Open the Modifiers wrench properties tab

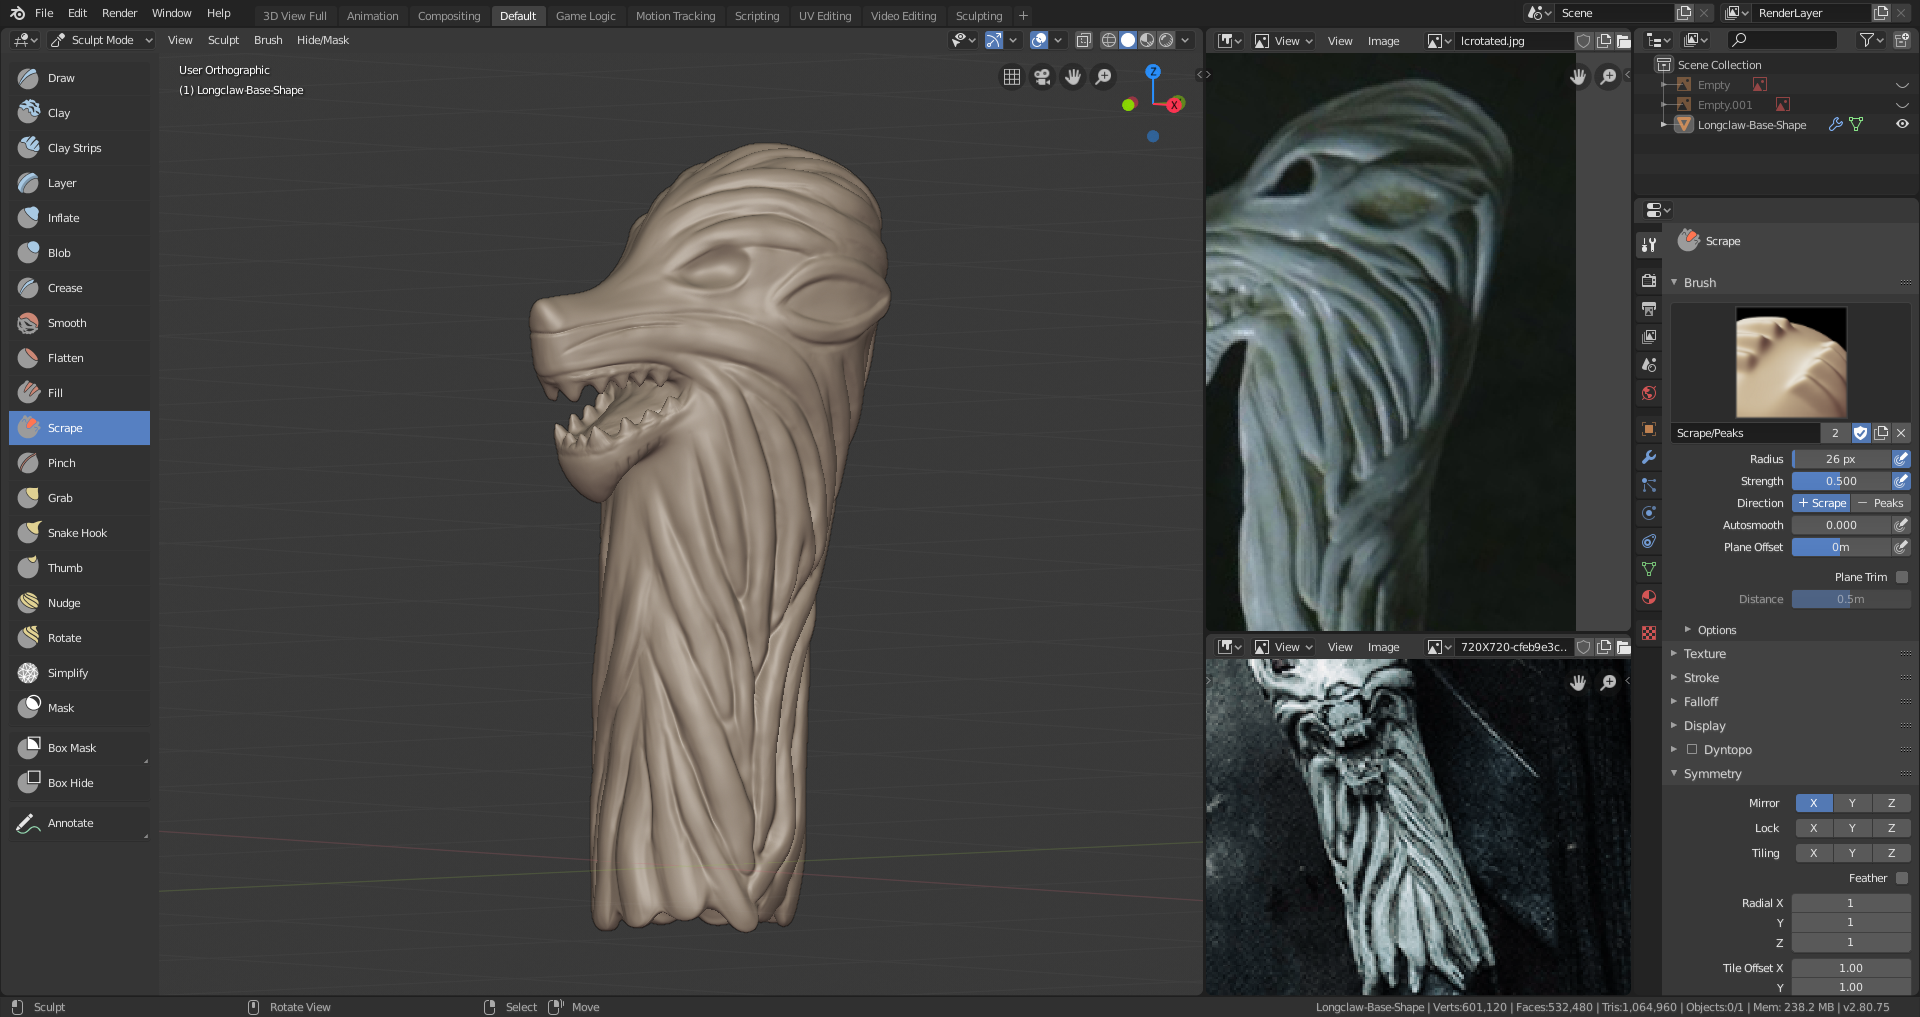click(x=1649, y=457)
